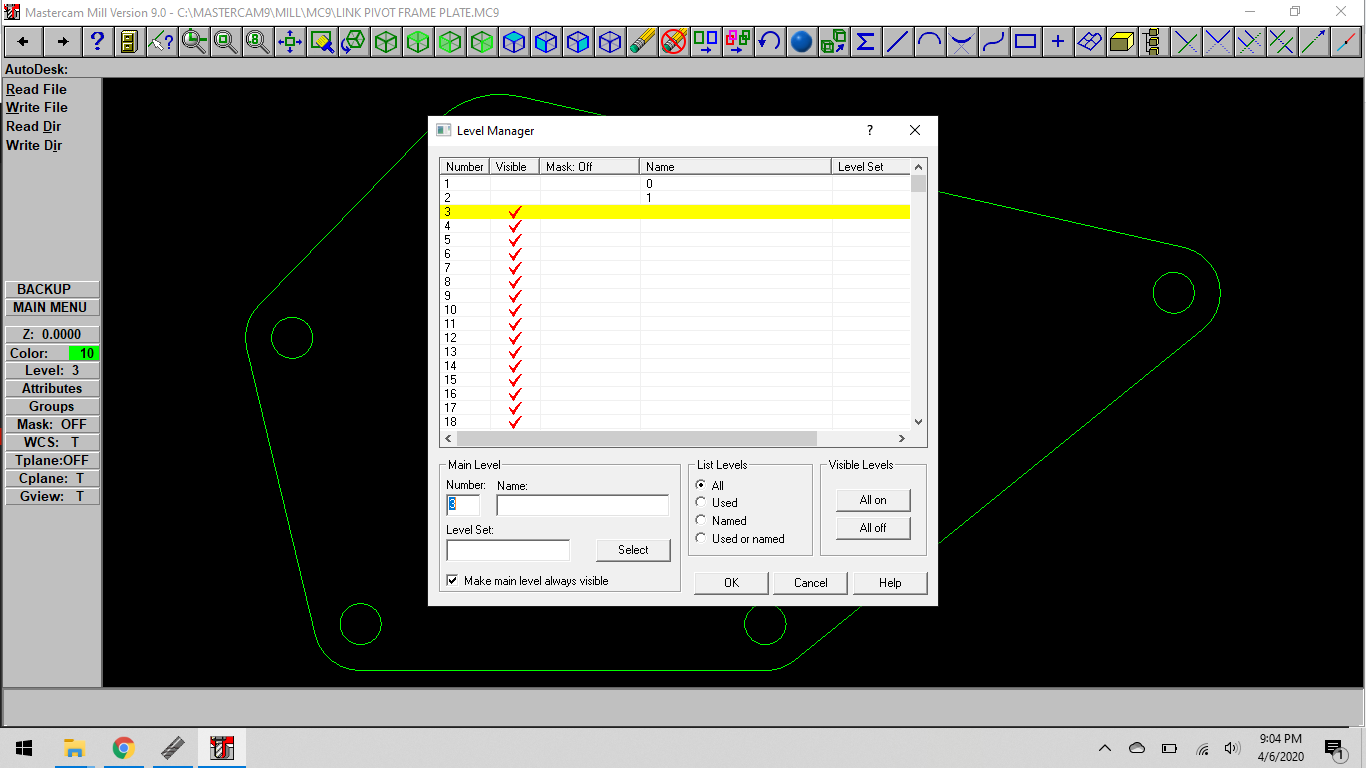Open Chrome from the Windows taskbar
This screenshot has width=1366, height=768.
click(123, 748)
